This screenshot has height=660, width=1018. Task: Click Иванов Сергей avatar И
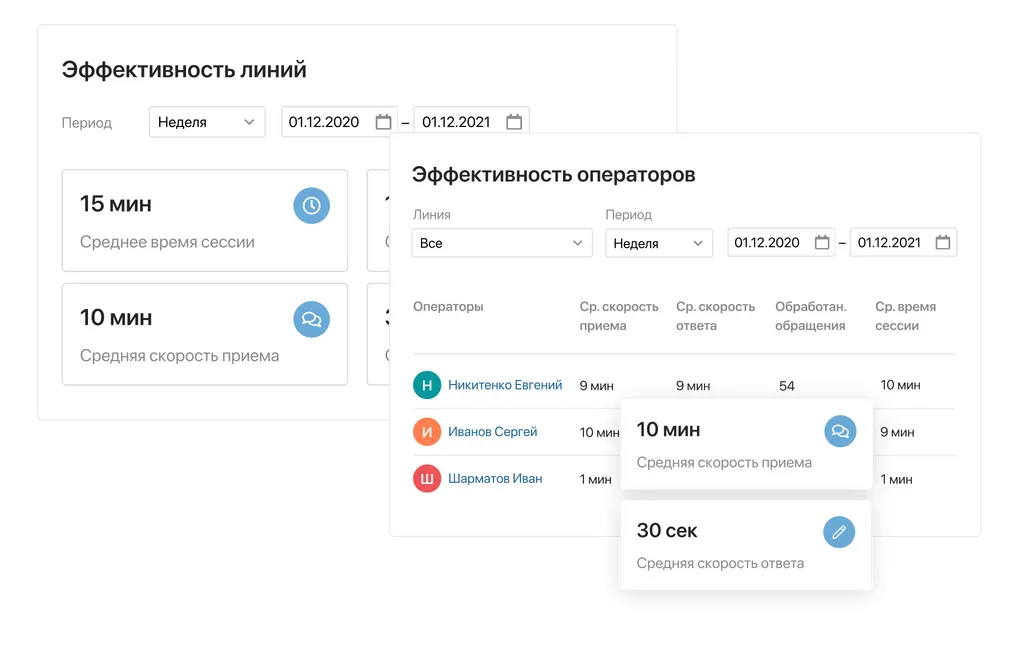pos(427,432)
